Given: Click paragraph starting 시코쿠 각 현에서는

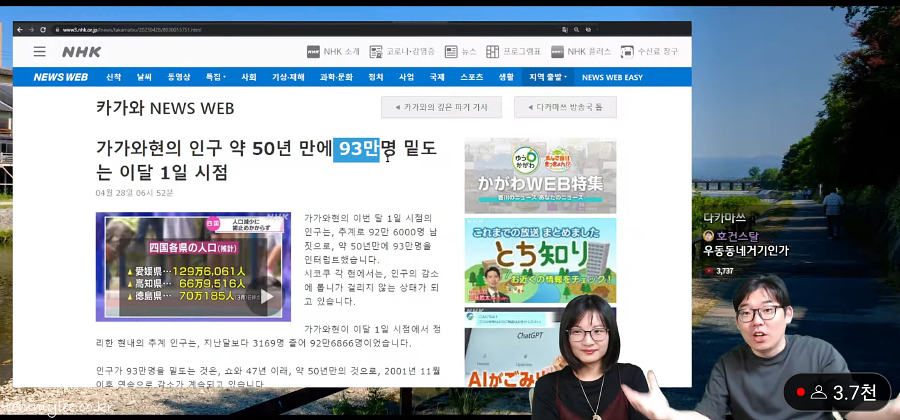Looking at the screenshot, I should [x=370, y=286].
